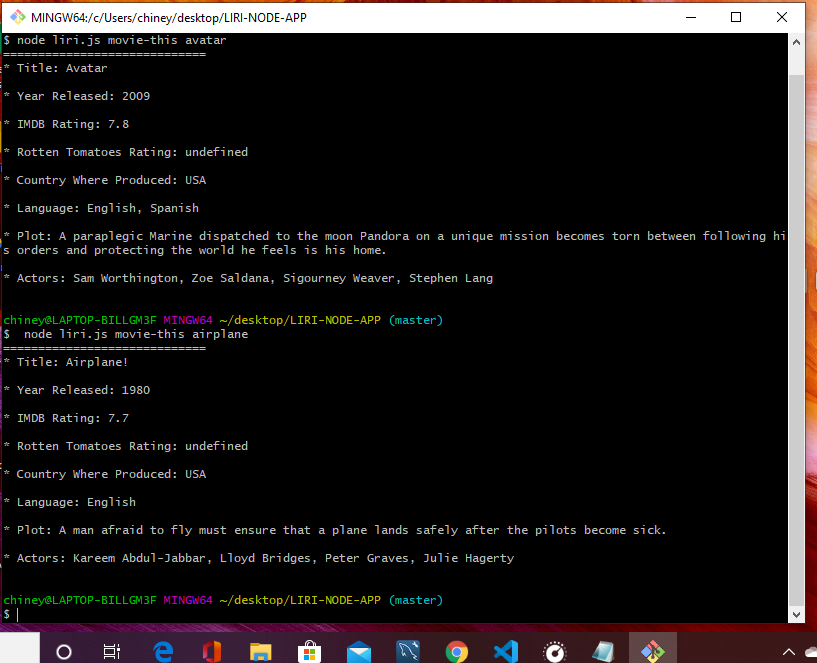Open the notepad-style app in the taskbar
Image resolution: width=817 pixels, height=663 pixels.
[x=603, y=652]
